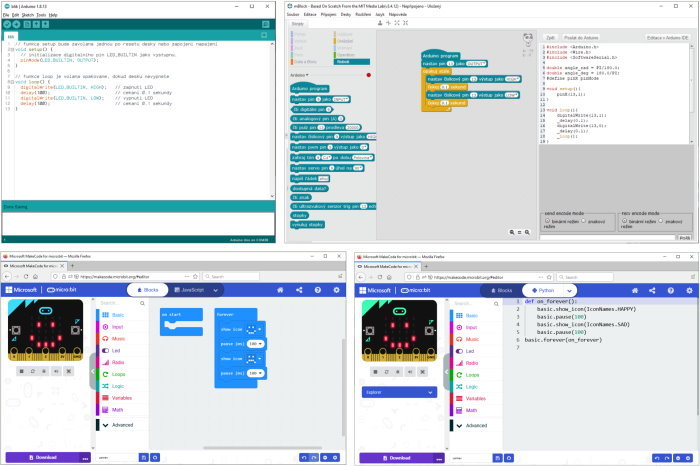Image resolution: width=700 pixels, height=466 pixels.
Task: Open the Sketch menu in Arduino IDE
Action: (28, 15)
